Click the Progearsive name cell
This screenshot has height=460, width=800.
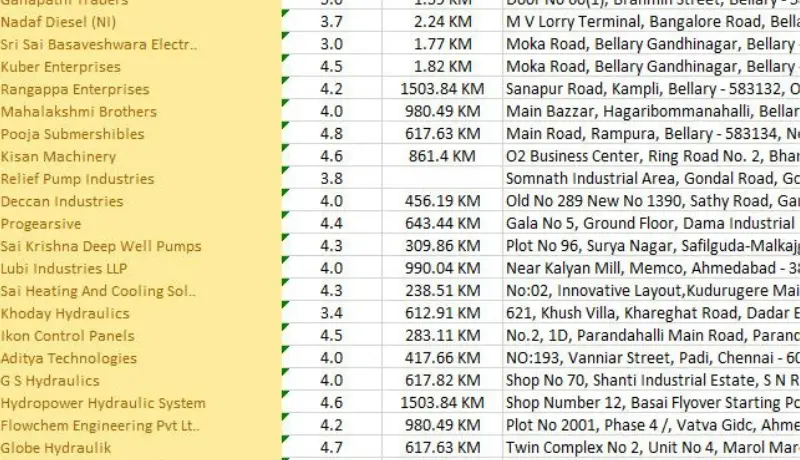click(140, 224)
